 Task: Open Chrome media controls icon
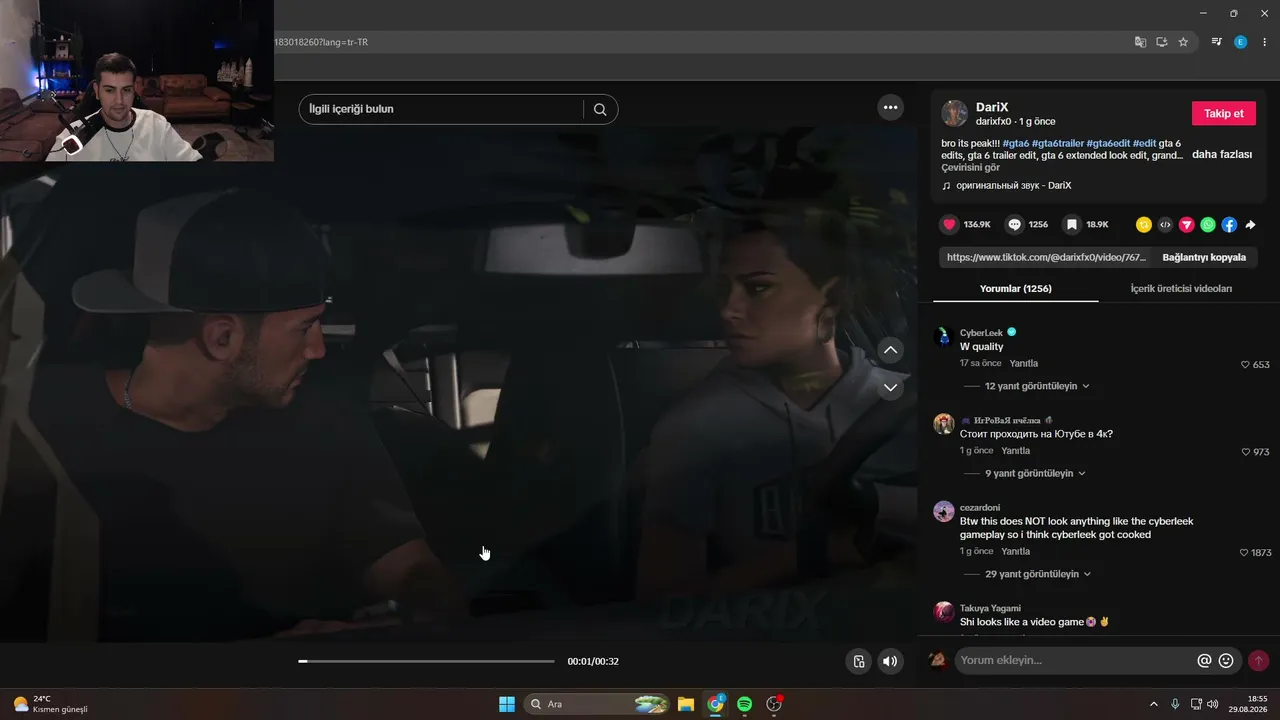tap(1216, 42)
